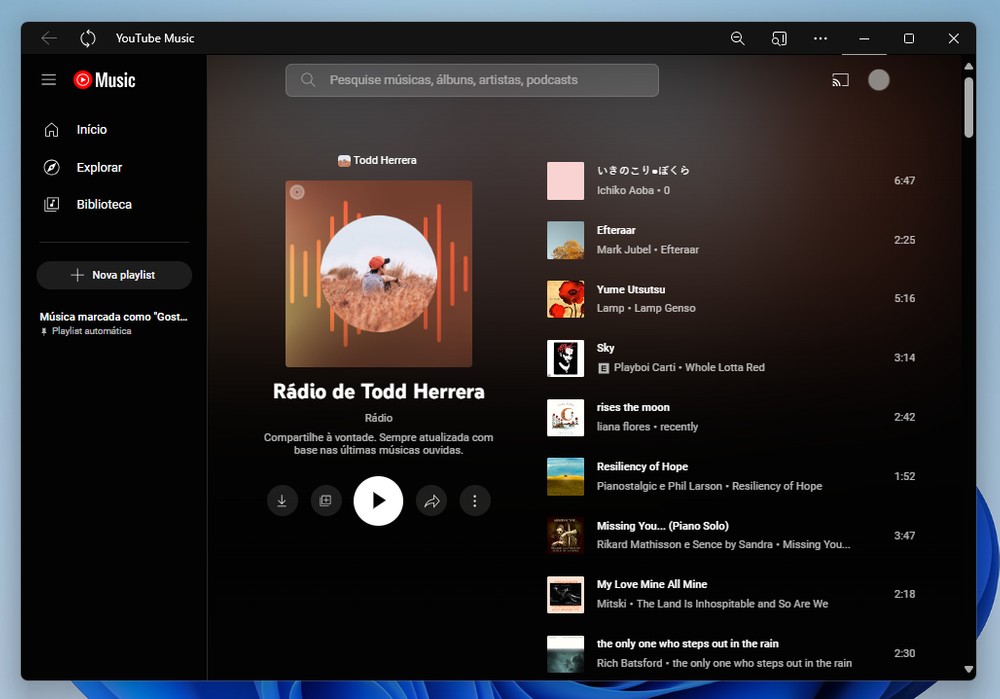The height and width of the screenshot is (699, 1000).
Task: Click the Playboi Carti artist link
Action: coord(645,368)
